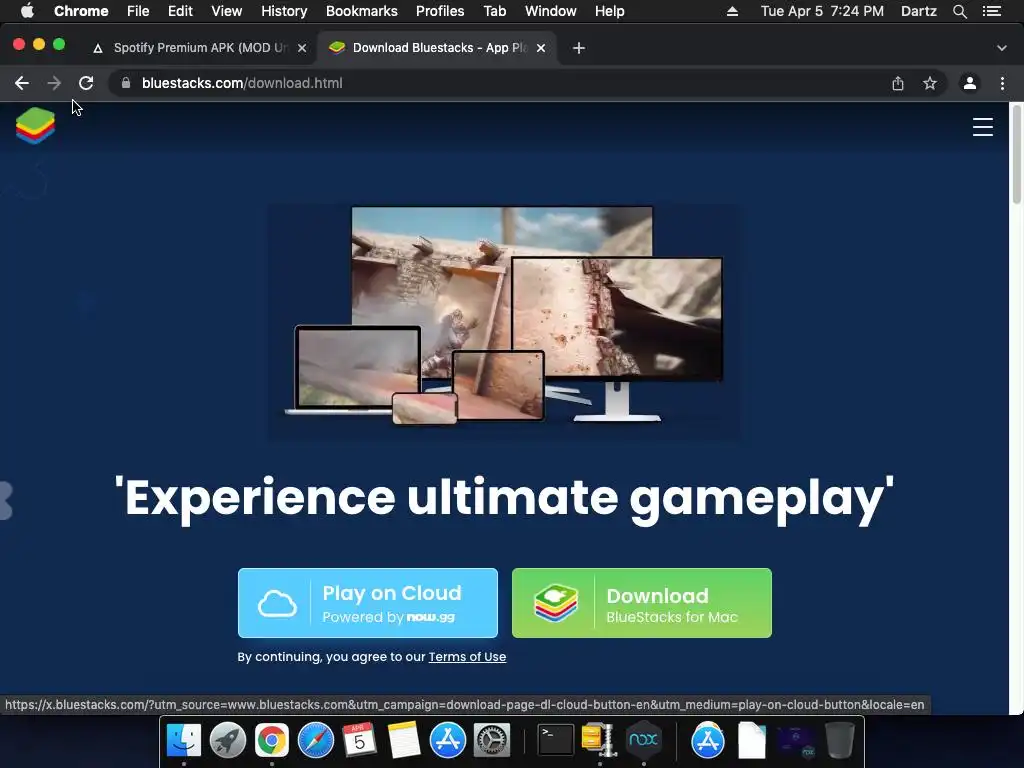Open Google Chrome from the Dock
Image resolution: width=1024 pixels, height=768 pixels.
click(272, 740)
